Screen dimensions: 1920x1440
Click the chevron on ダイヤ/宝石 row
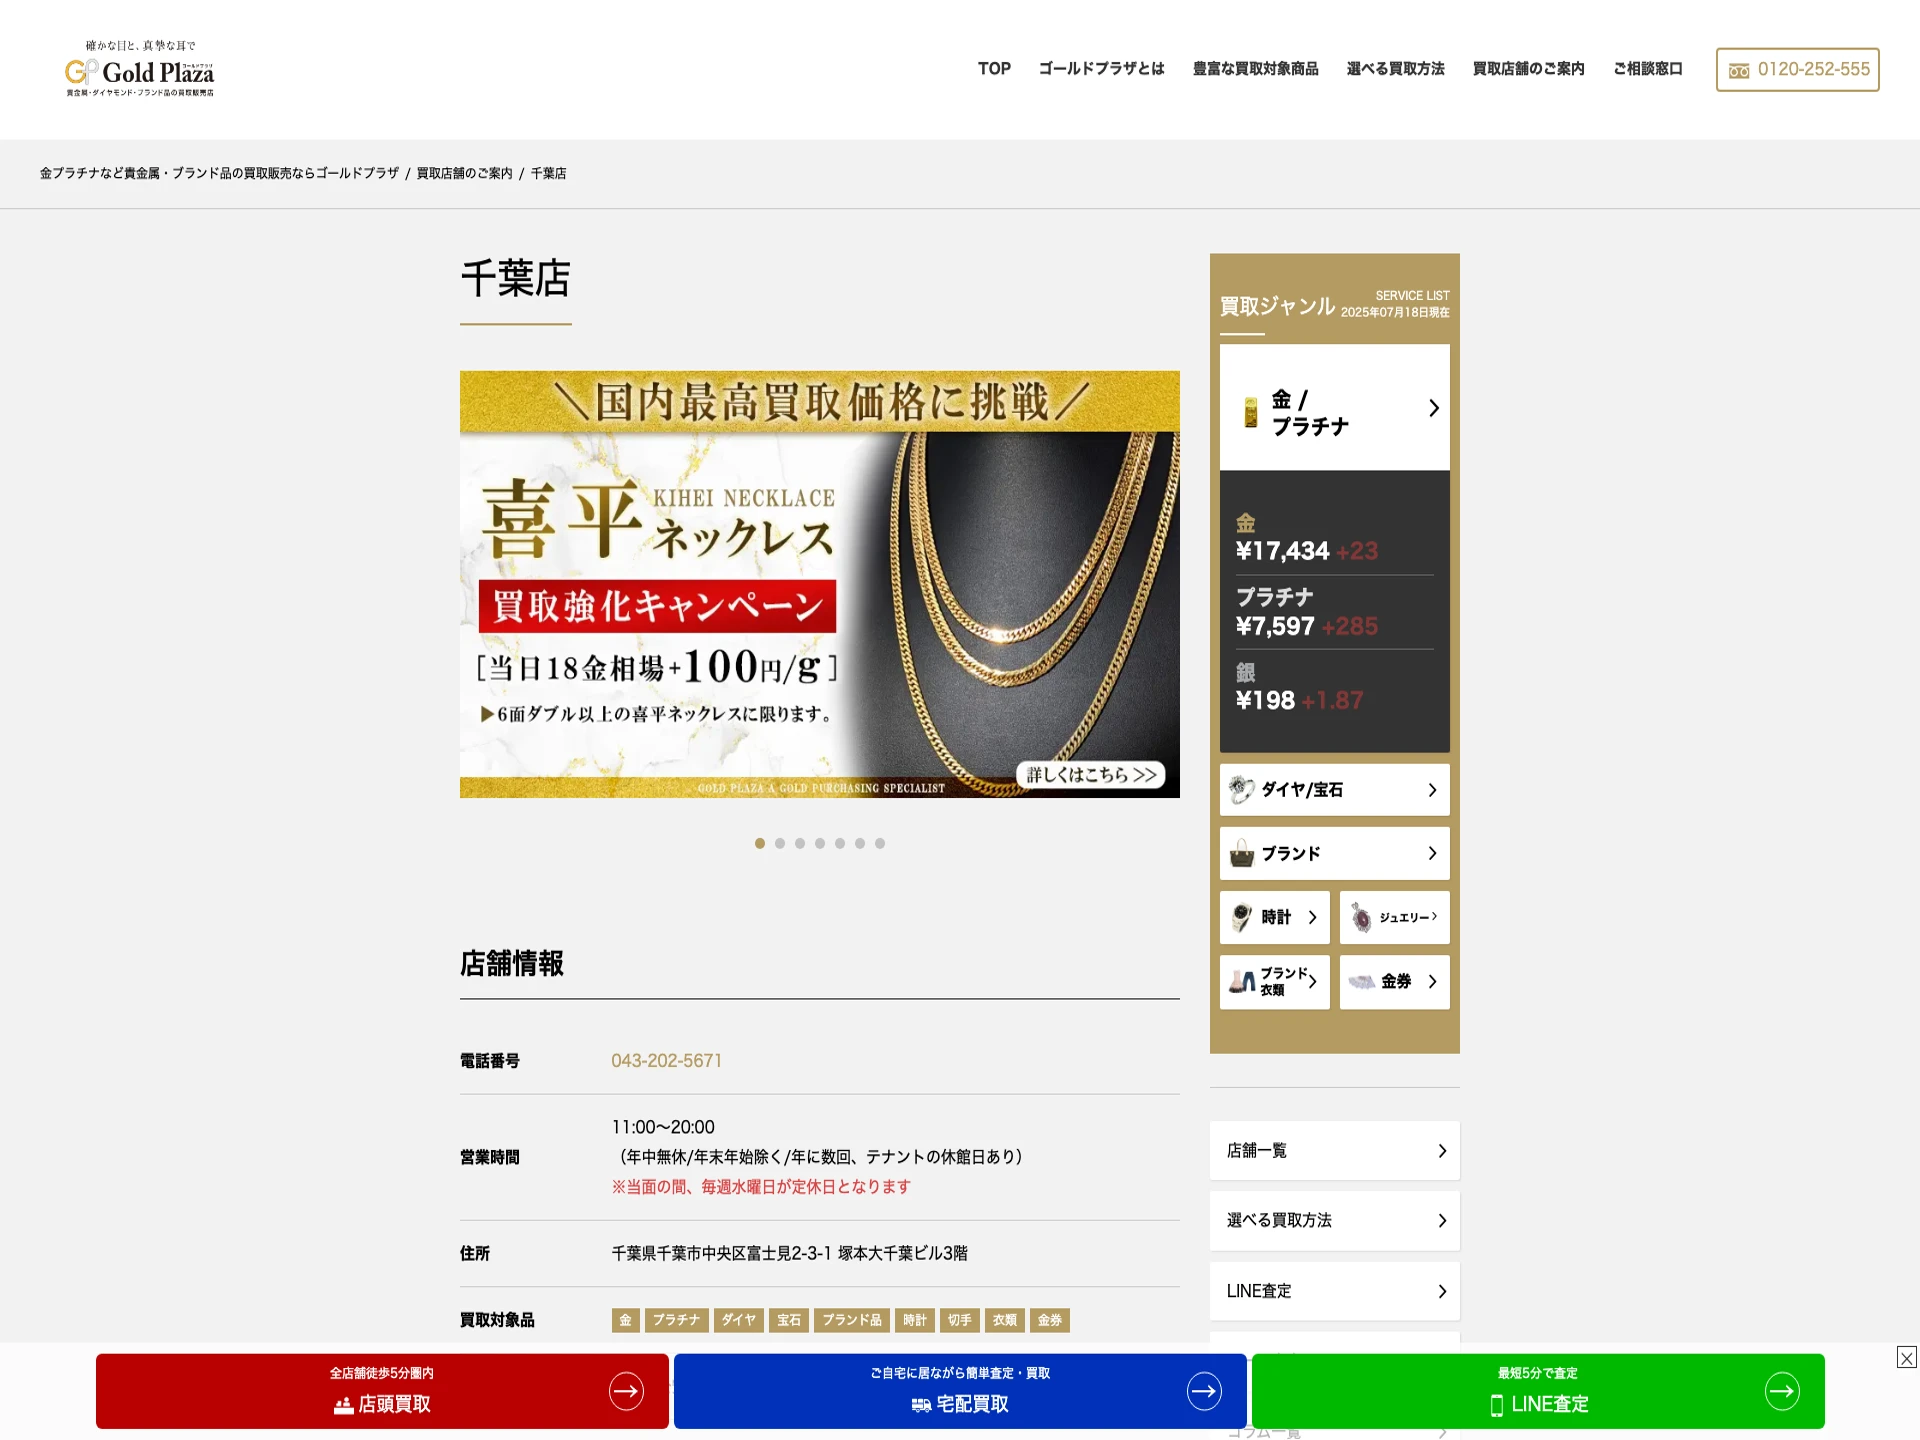(1433, 790)
